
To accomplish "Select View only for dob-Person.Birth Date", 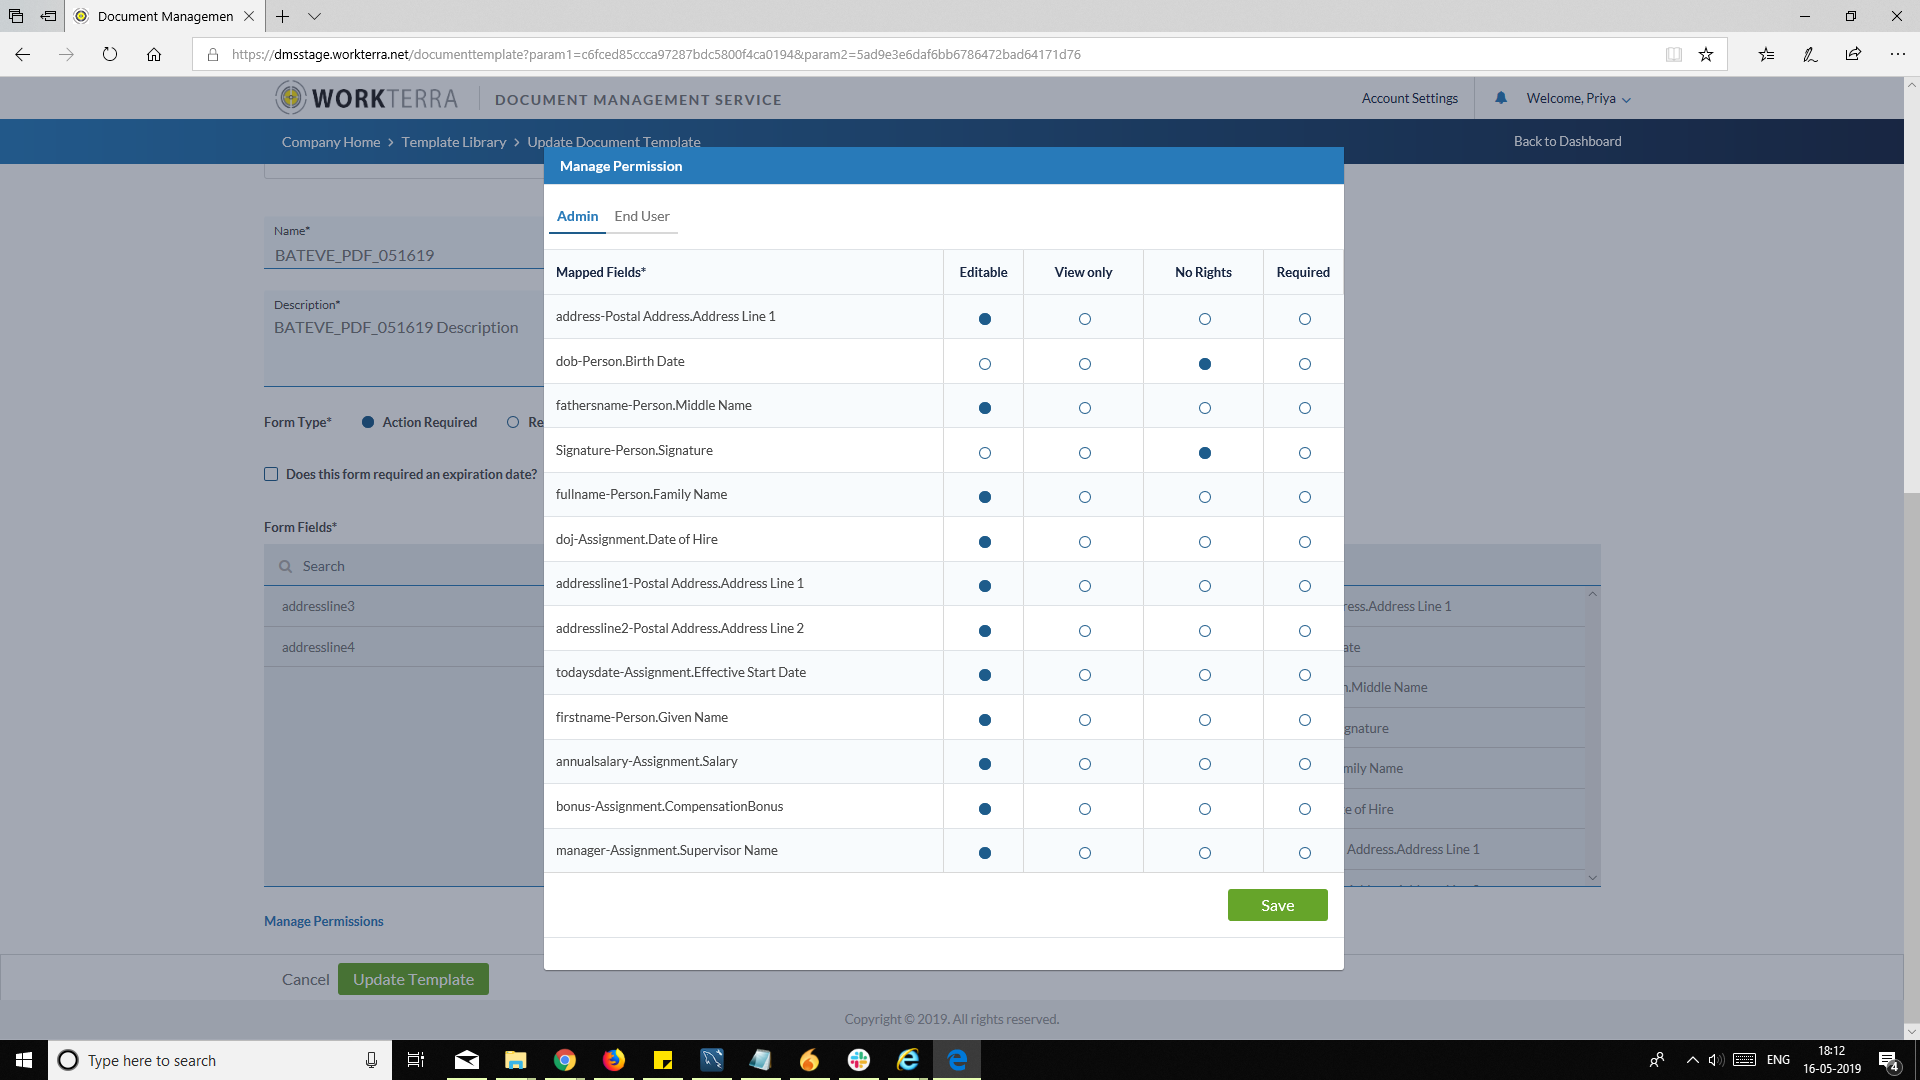I will (x=1084, y=364).
